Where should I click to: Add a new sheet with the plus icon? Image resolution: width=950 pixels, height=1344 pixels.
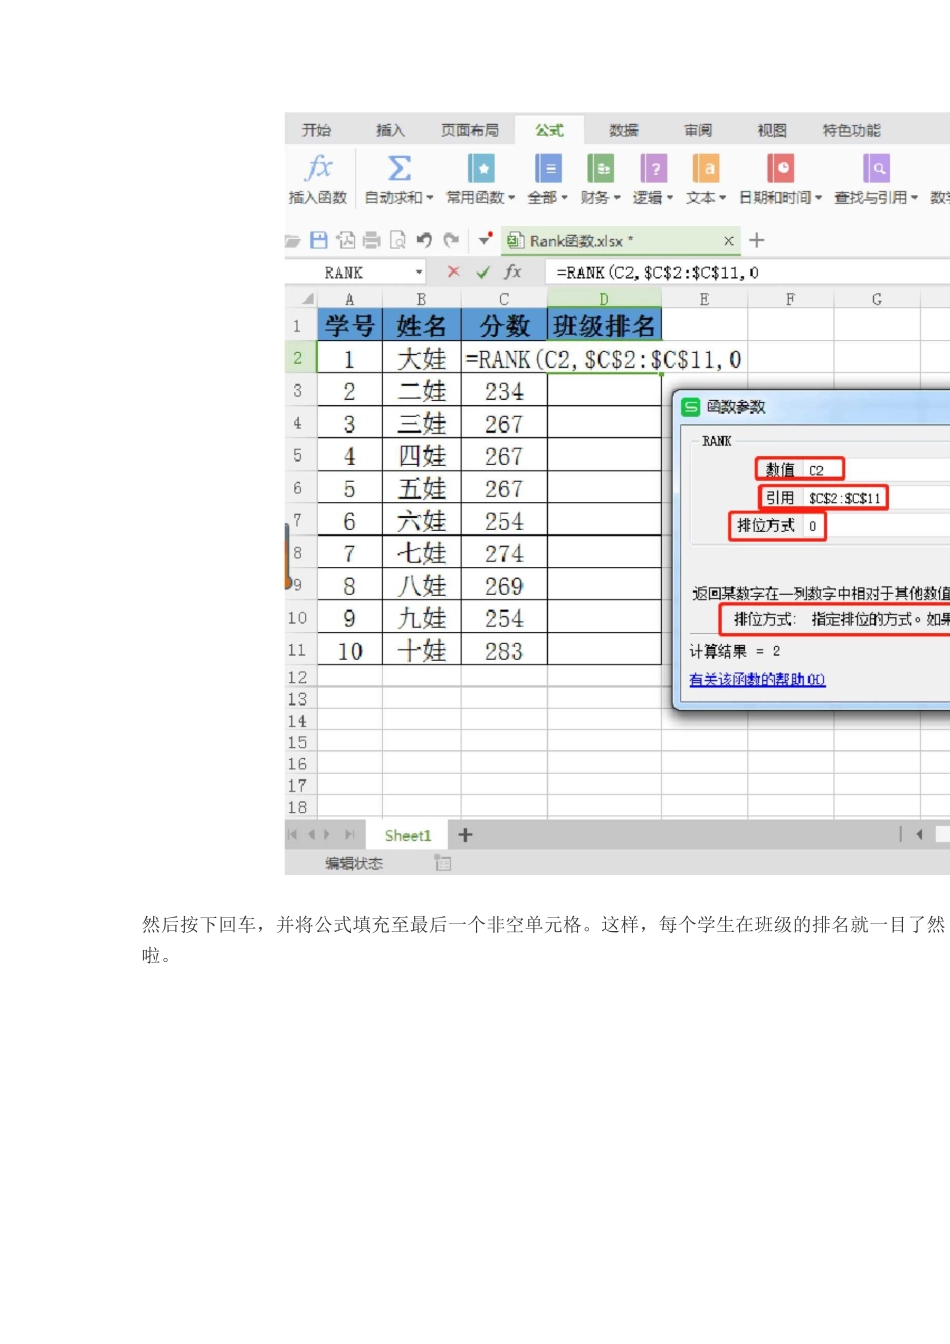(x=465, y=834)
